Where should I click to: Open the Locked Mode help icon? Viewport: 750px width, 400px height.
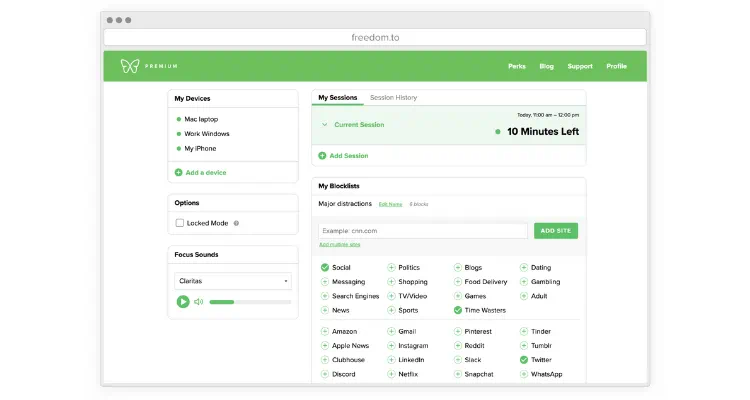(x=236, y=223)
